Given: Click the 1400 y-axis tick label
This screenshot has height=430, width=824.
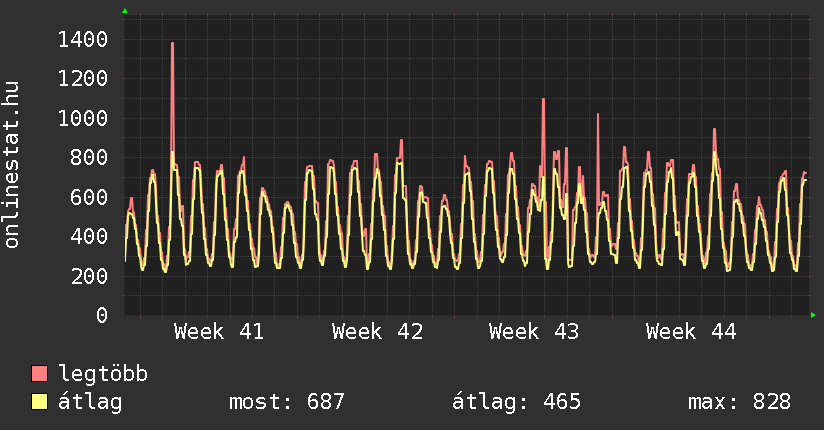Looking at the screenshot, I should (x=82, y=40).
